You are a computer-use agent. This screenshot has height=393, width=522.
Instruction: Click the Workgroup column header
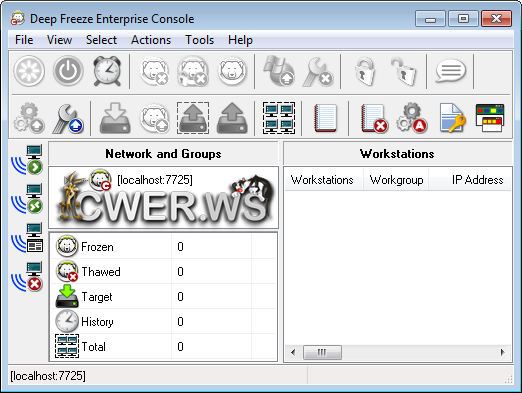tap(396, 180)
